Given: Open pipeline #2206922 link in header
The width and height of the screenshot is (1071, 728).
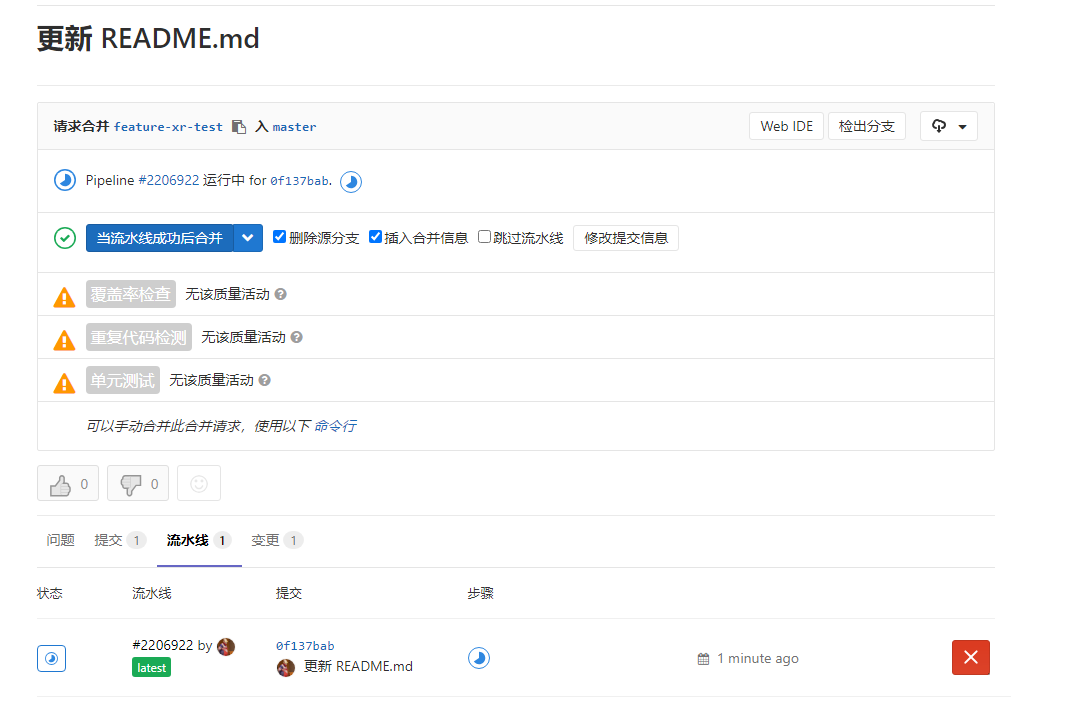Looking at the screenshot, I should (169, 180).
